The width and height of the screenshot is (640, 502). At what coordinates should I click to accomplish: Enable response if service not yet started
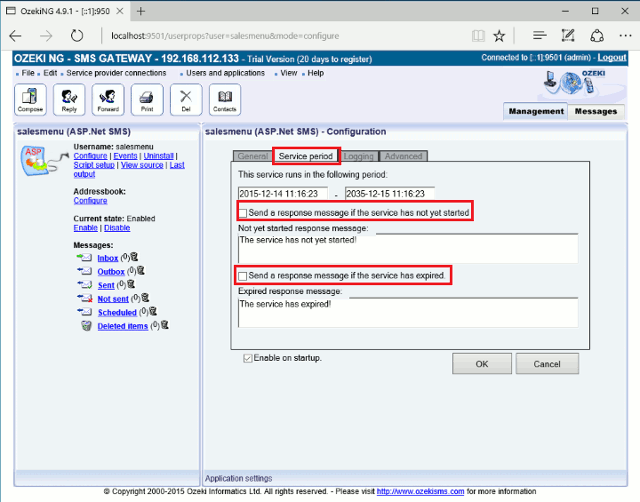(243, 213)
